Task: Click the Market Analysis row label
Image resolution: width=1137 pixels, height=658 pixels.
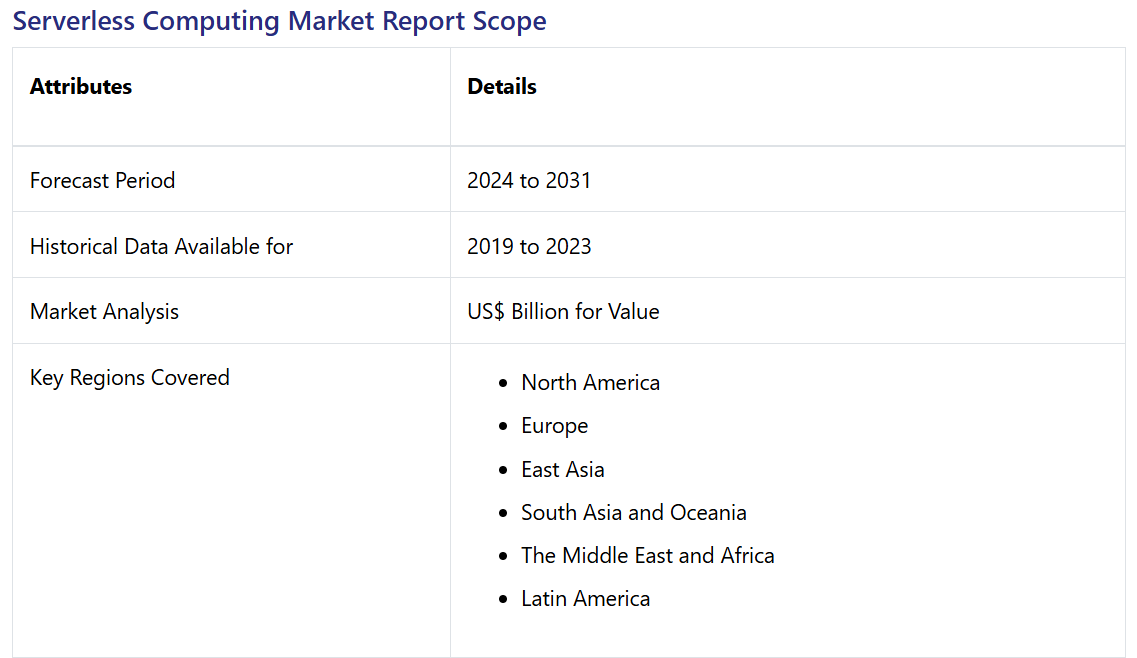Action: pos(104,312)
